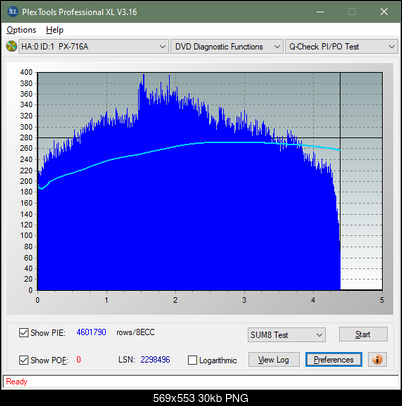This screenshot has width=402, height=406.
Task: Open the Help menu
Action: tap(55, 30)
